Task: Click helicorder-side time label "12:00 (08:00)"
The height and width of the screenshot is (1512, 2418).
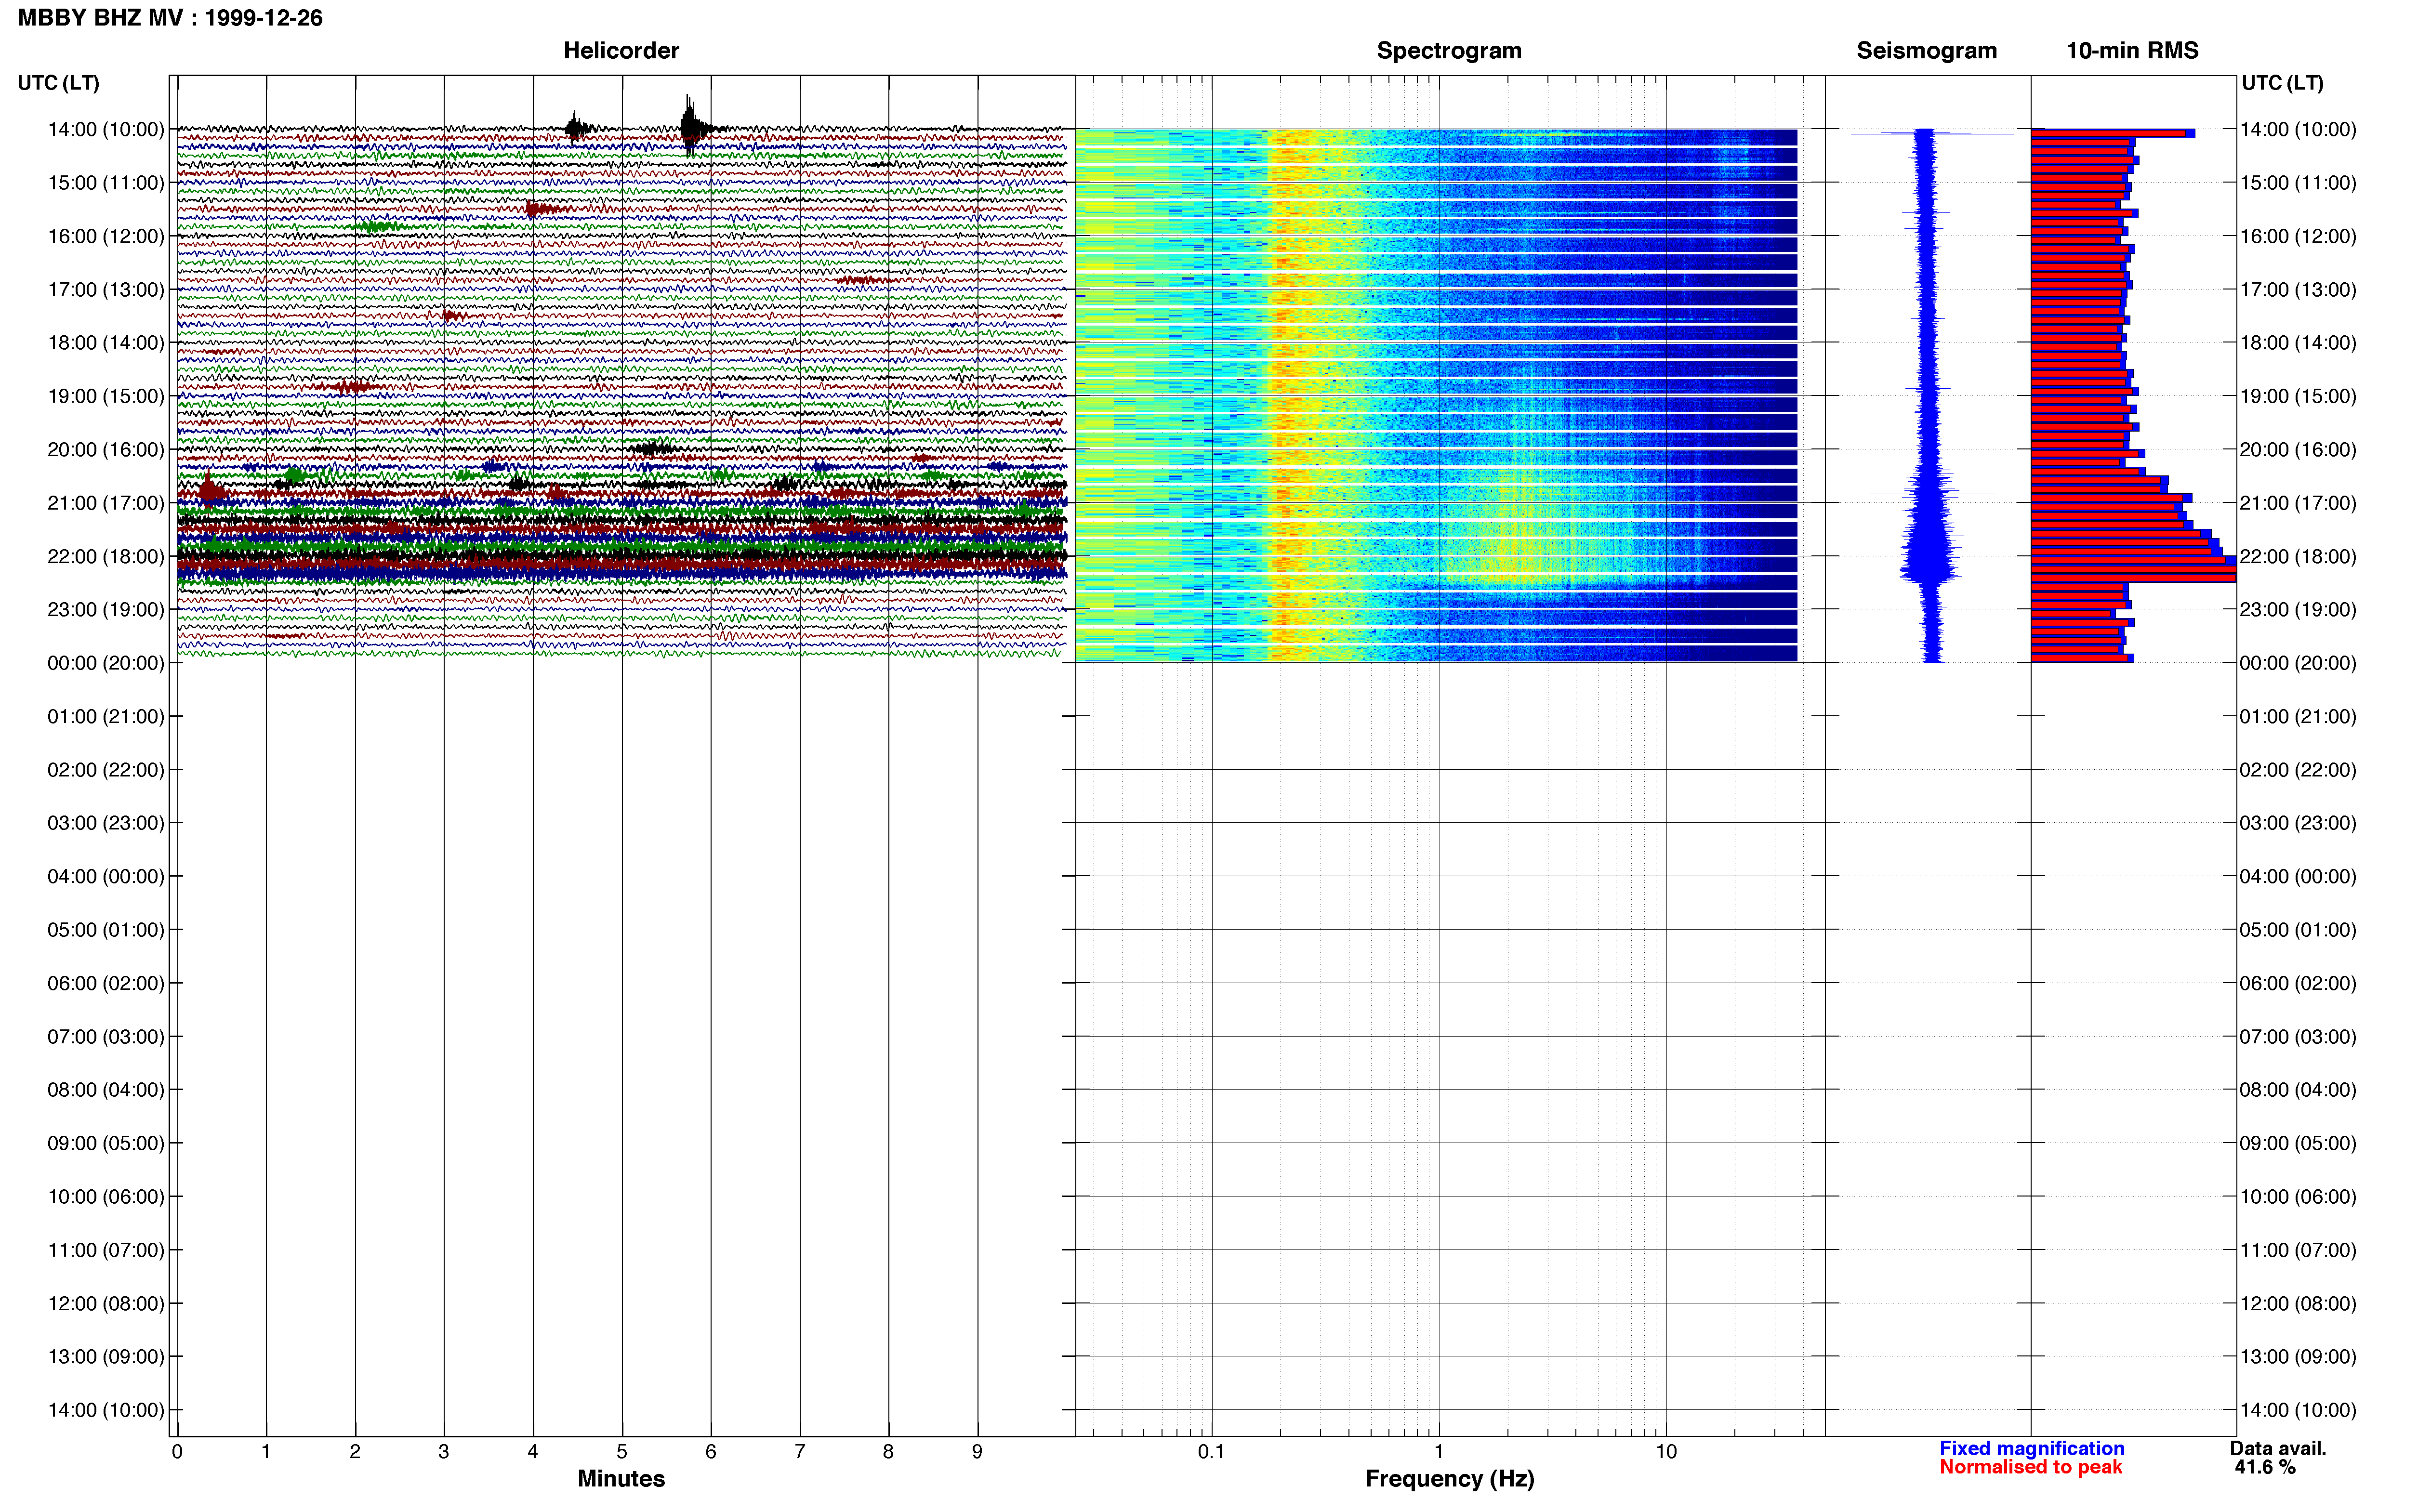Action: tap(106, 1303)
